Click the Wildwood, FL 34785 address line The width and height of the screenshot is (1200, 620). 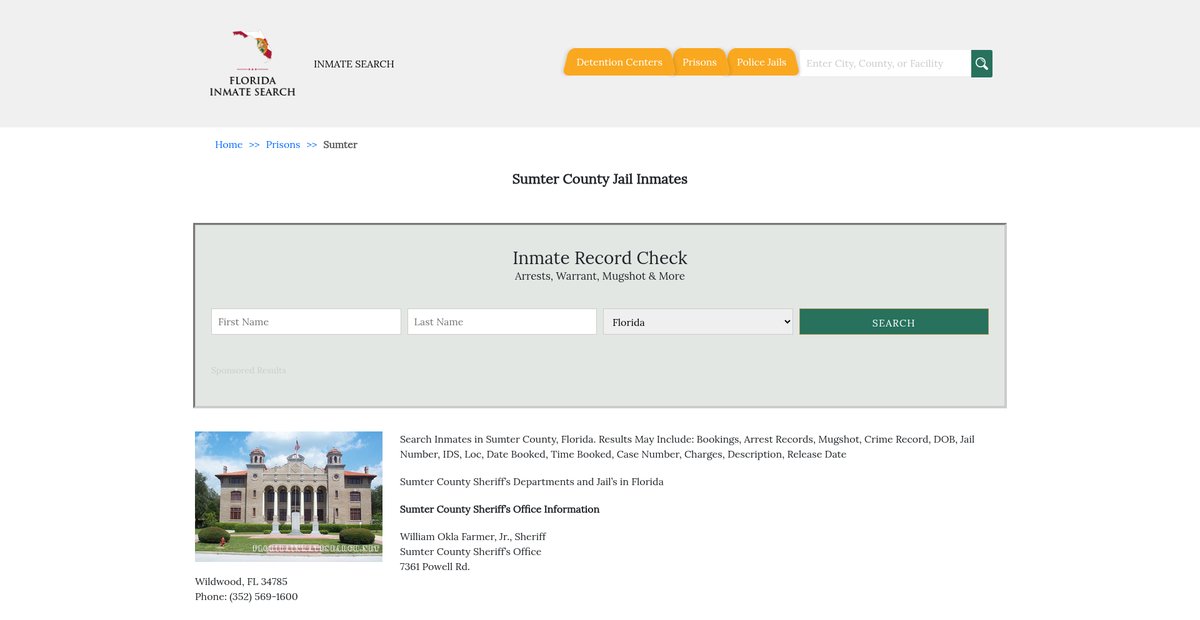[x=241, y=582]
